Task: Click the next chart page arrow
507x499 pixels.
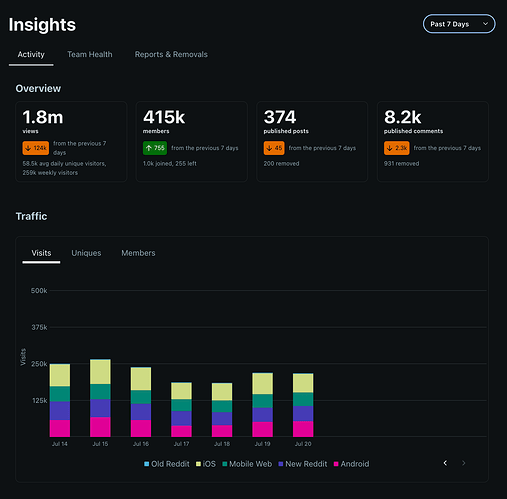Action: tap(463, 463)
